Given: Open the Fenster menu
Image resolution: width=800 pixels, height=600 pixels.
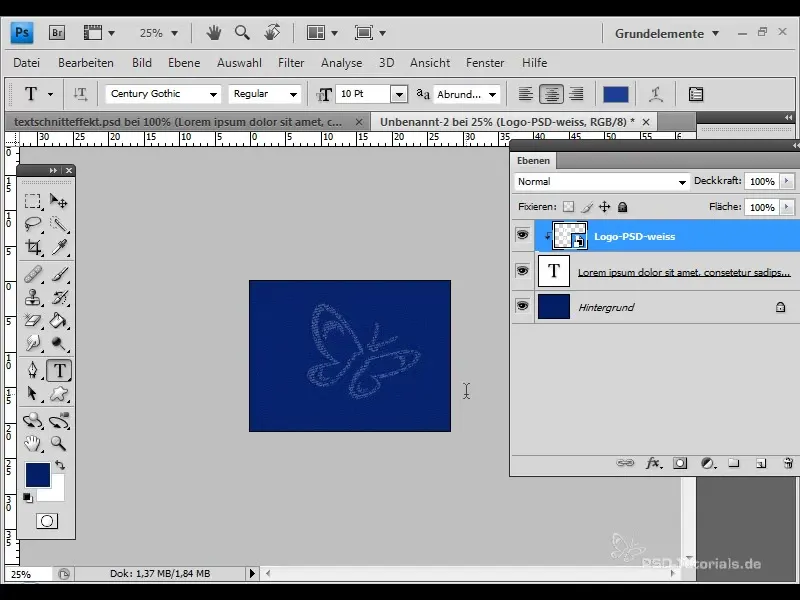Looking at the screenshot, I should 485,63.
